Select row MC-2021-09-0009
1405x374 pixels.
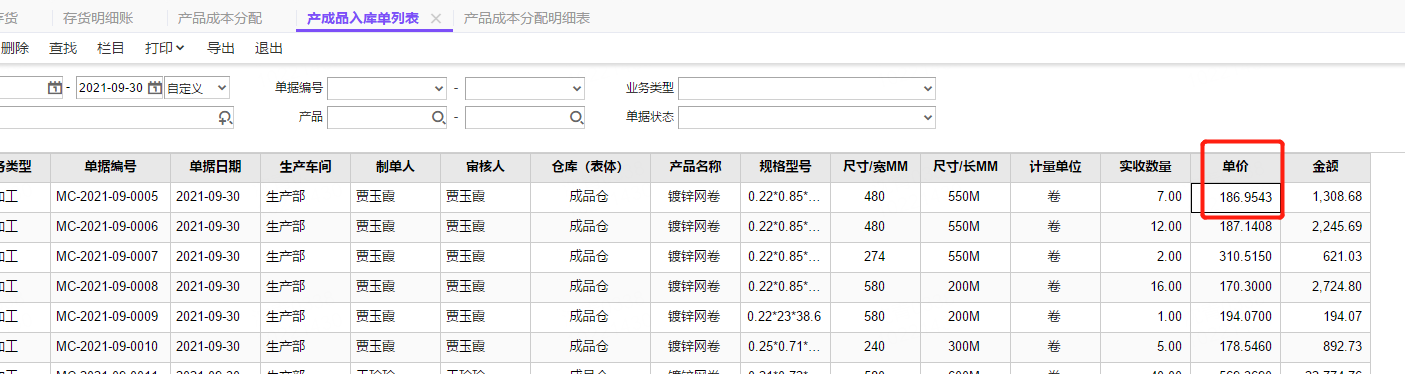685,317
